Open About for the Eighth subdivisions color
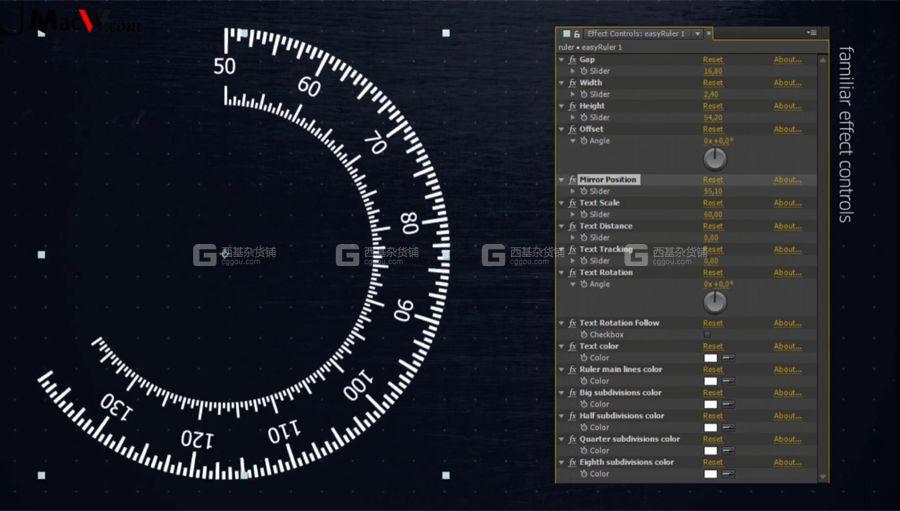The width and height of the screenshot is (900, 511). click(788, 462)
